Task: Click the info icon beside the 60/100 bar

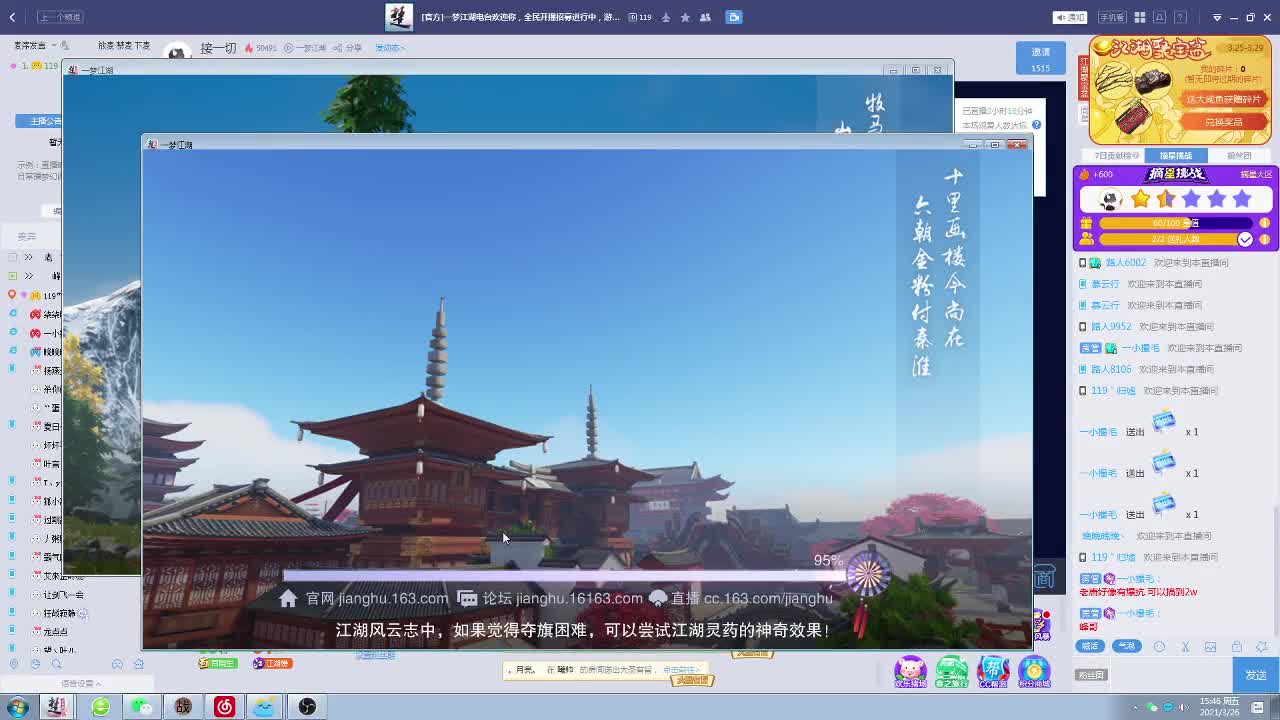Action: 1264,223
